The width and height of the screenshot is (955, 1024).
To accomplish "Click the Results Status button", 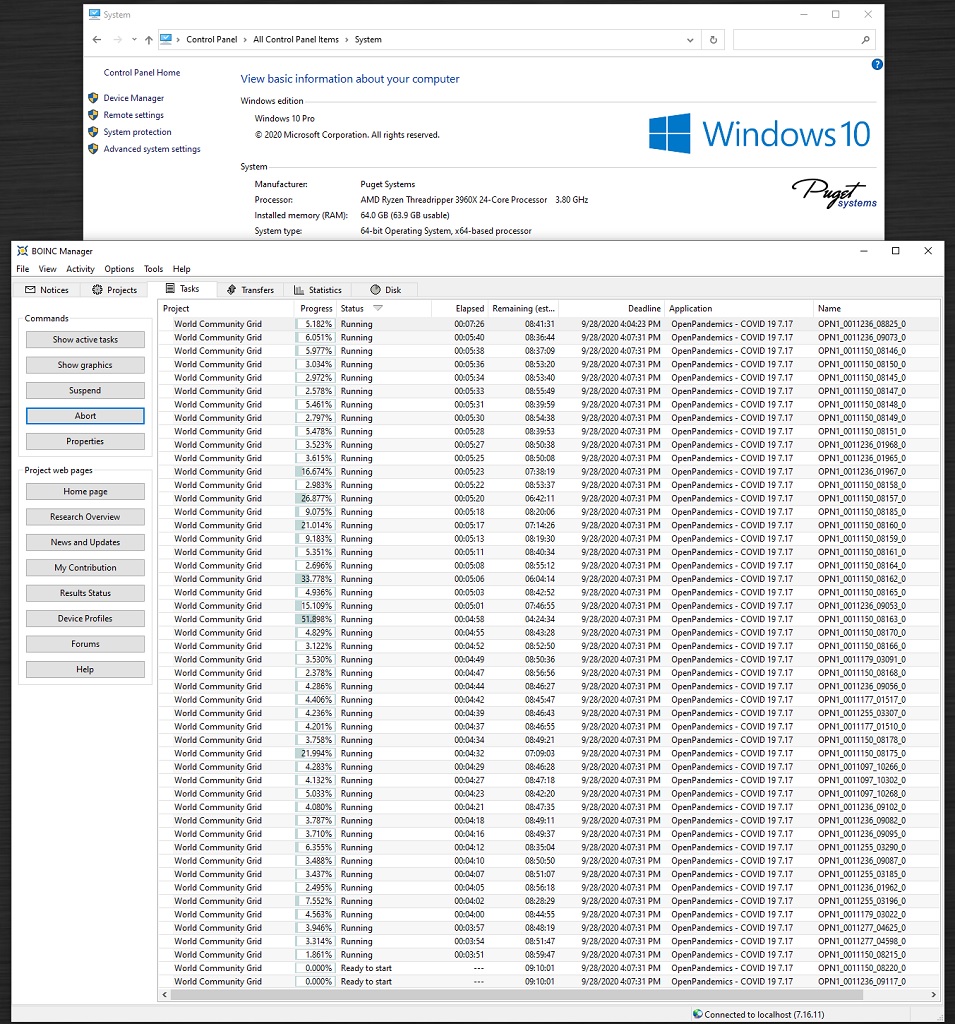I will 85,593.
